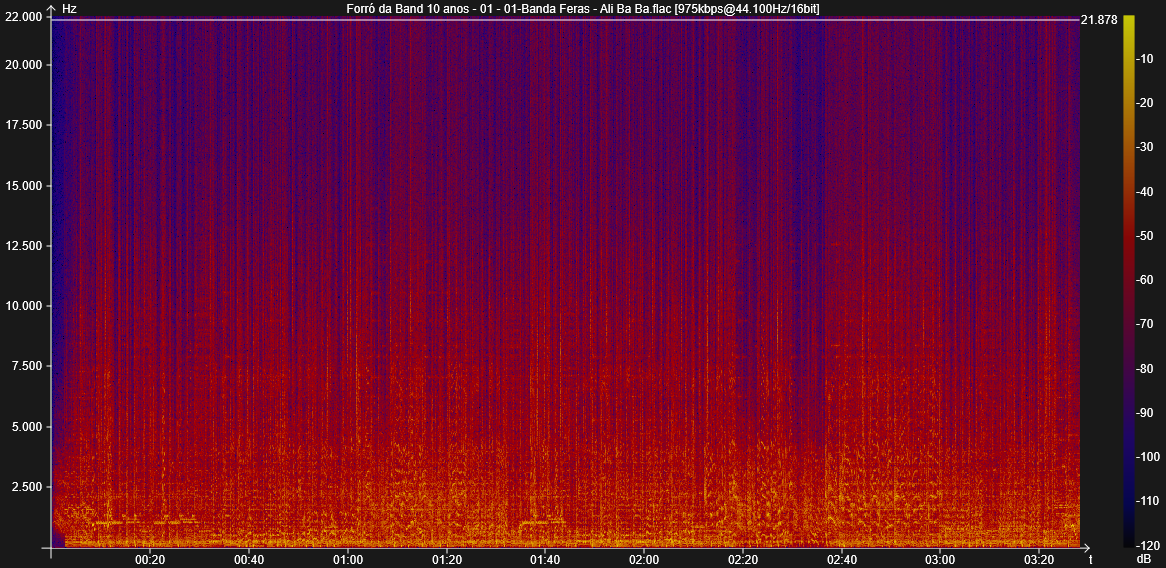Click the 21.878 cutoff frequency label
Image resolution: width=1166 pixels, height=568 pixels.
coord(1099,20)
